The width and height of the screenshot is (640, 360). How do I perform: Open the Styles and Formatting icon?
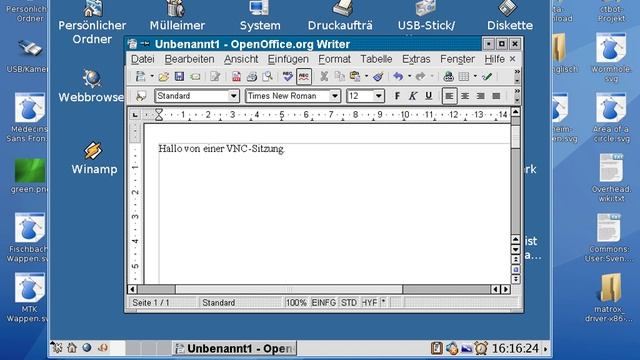click(x=141, y=96)
